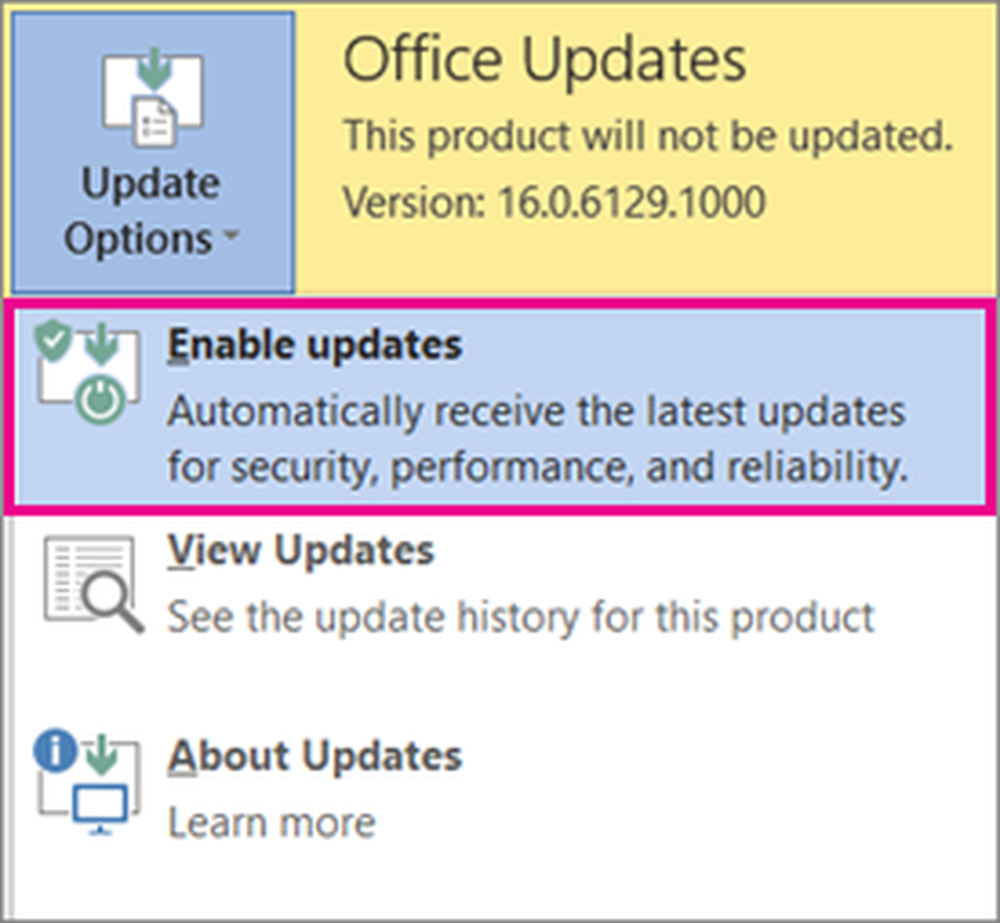Click the blue info circle icon
Screen dimensions: 1000x923
tap(55, 751)
